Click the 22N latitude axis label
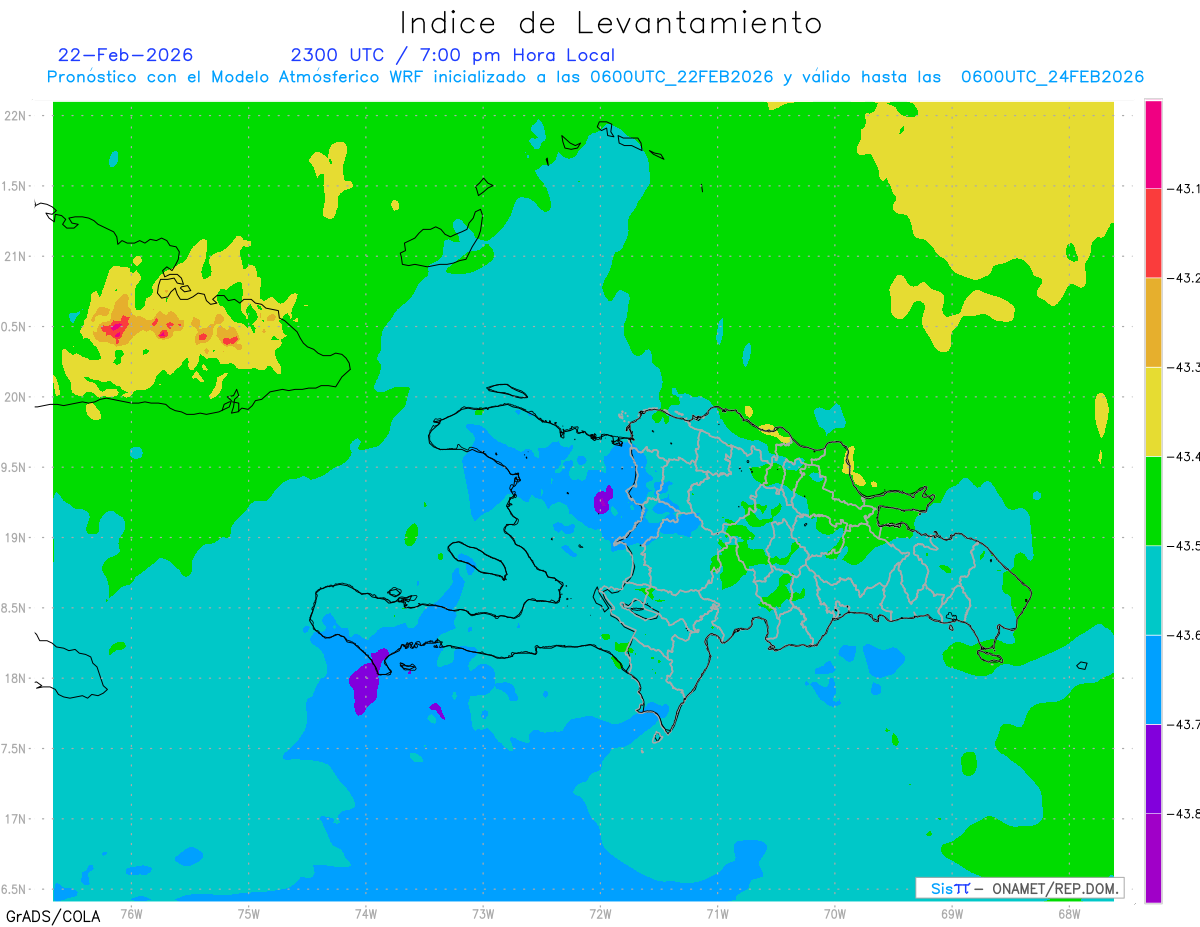1200x927 pixels. (16, 116)
